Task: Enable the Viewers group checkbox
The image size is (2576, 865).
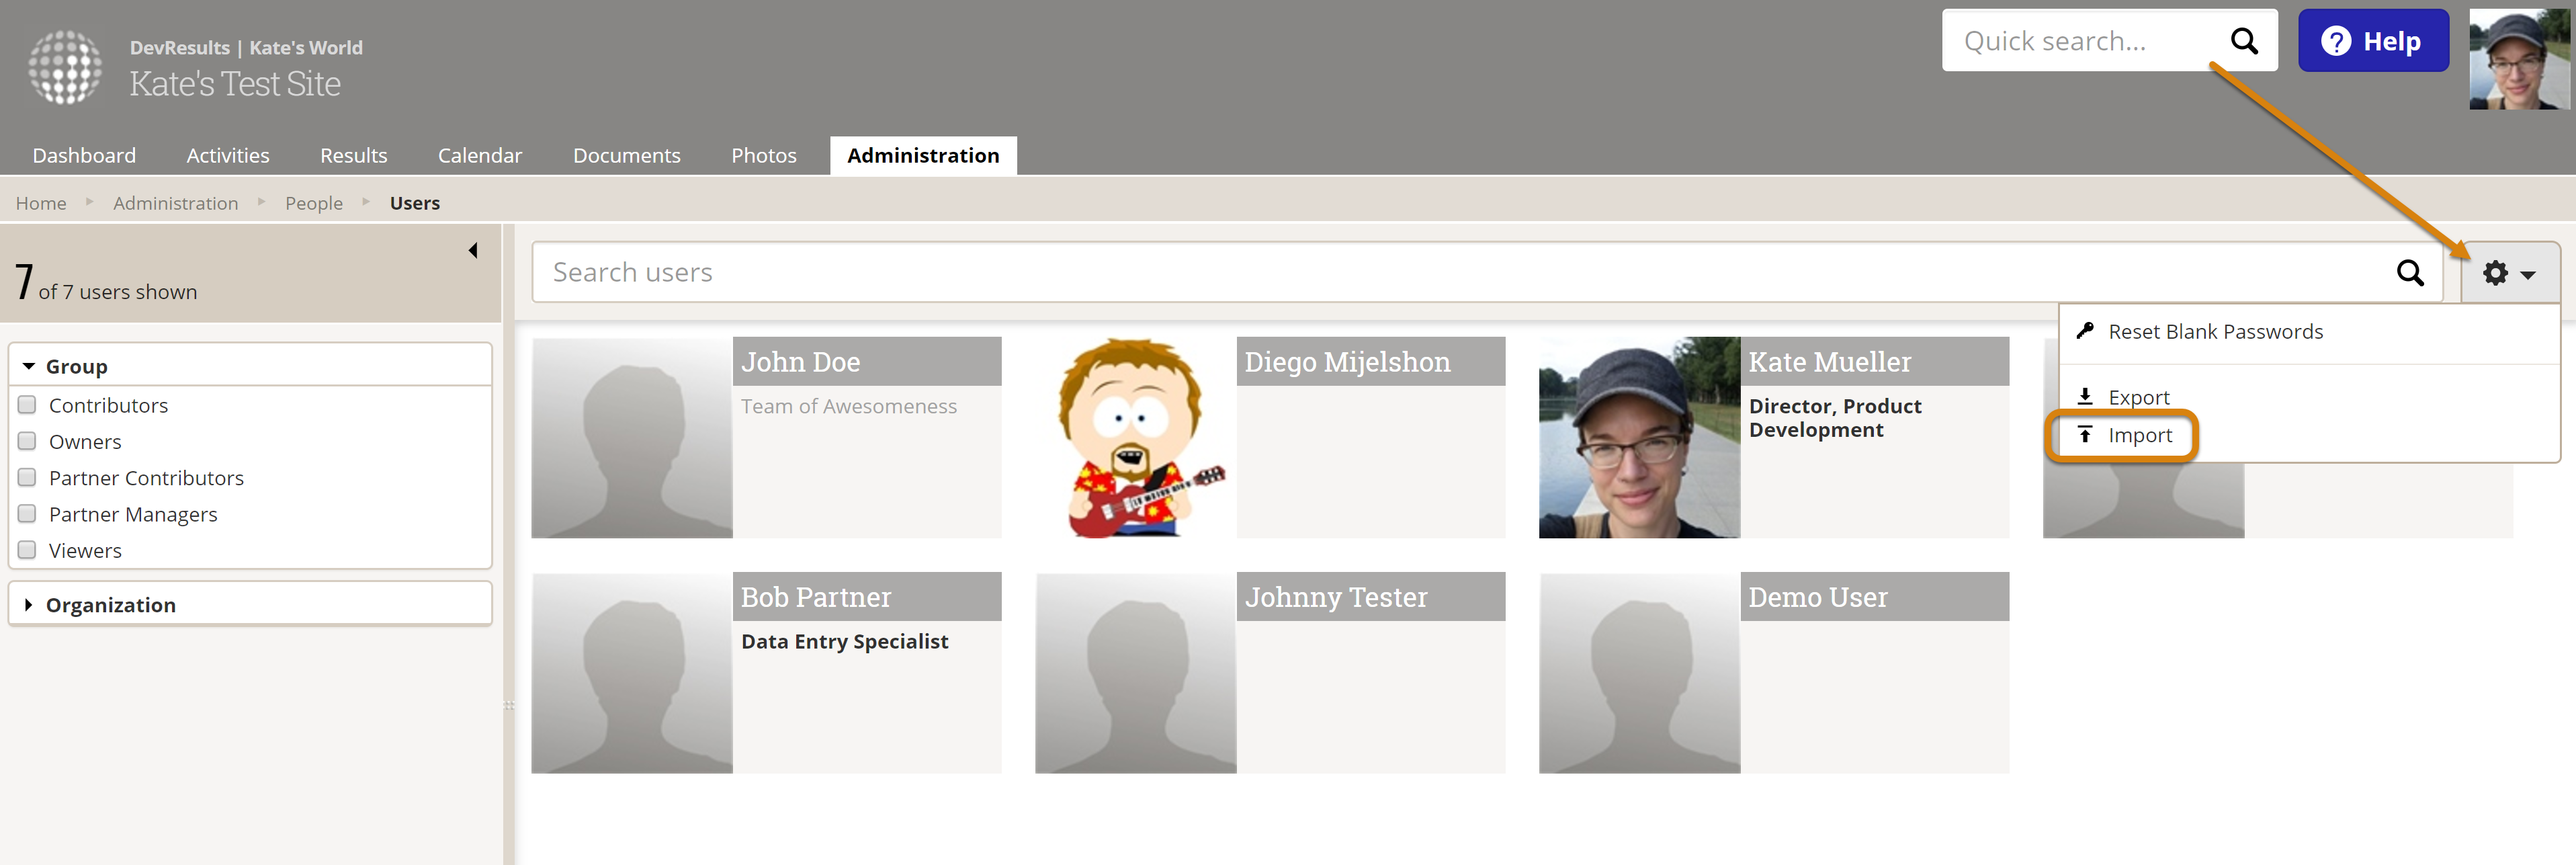Action: pyautogui.click(x=27, y=550)
